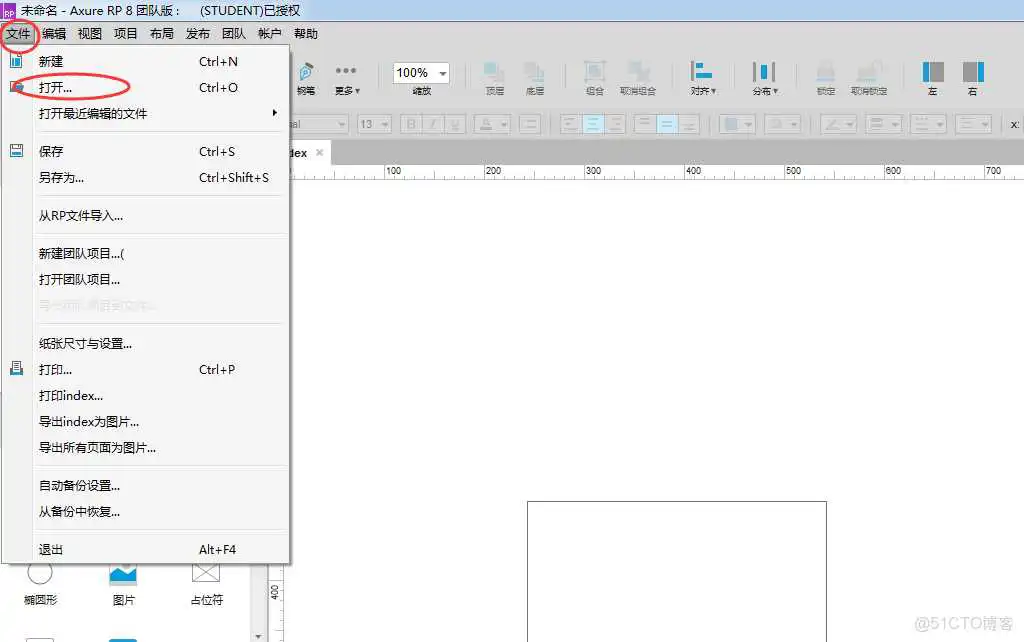Click the Group (组合) toolbar icon
Image resolution: width=1024 pixels, height=642 pixels.
click(594, 74)
